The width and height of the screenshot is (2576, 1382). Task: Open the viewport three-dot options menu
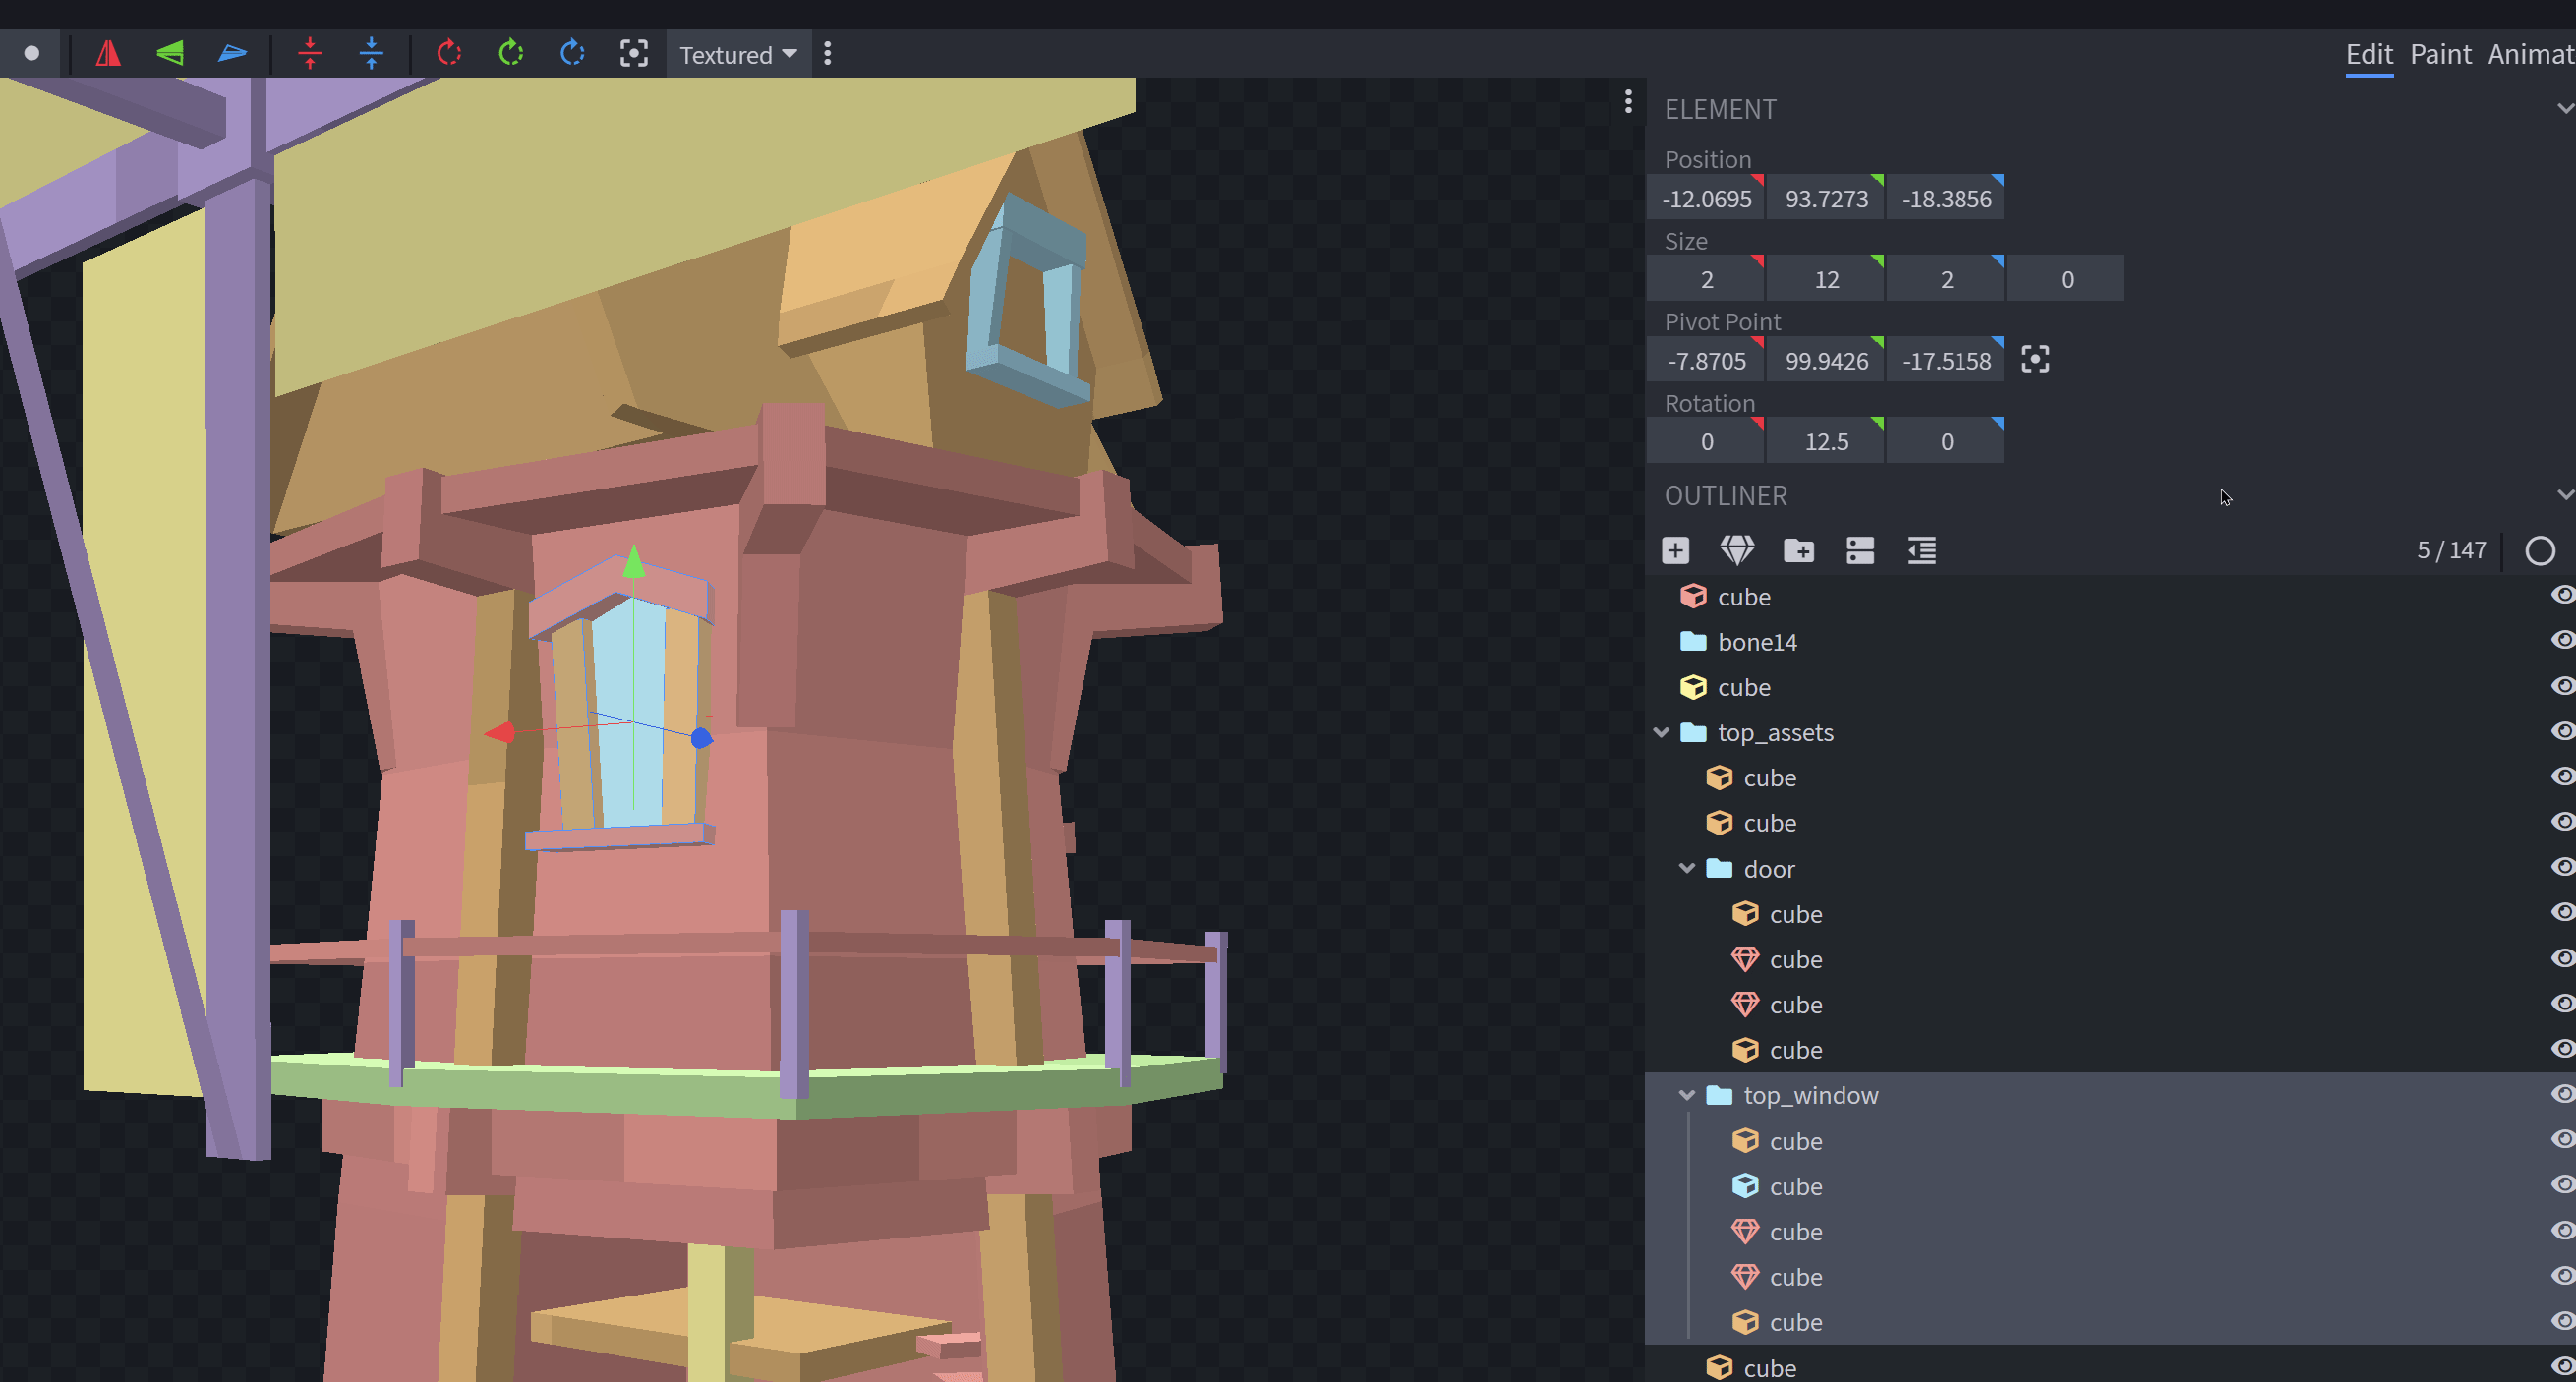[1628, 101]
